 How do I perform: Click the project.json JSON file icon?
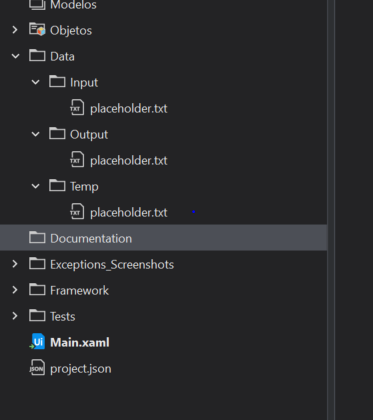click(x=37, y=368)
